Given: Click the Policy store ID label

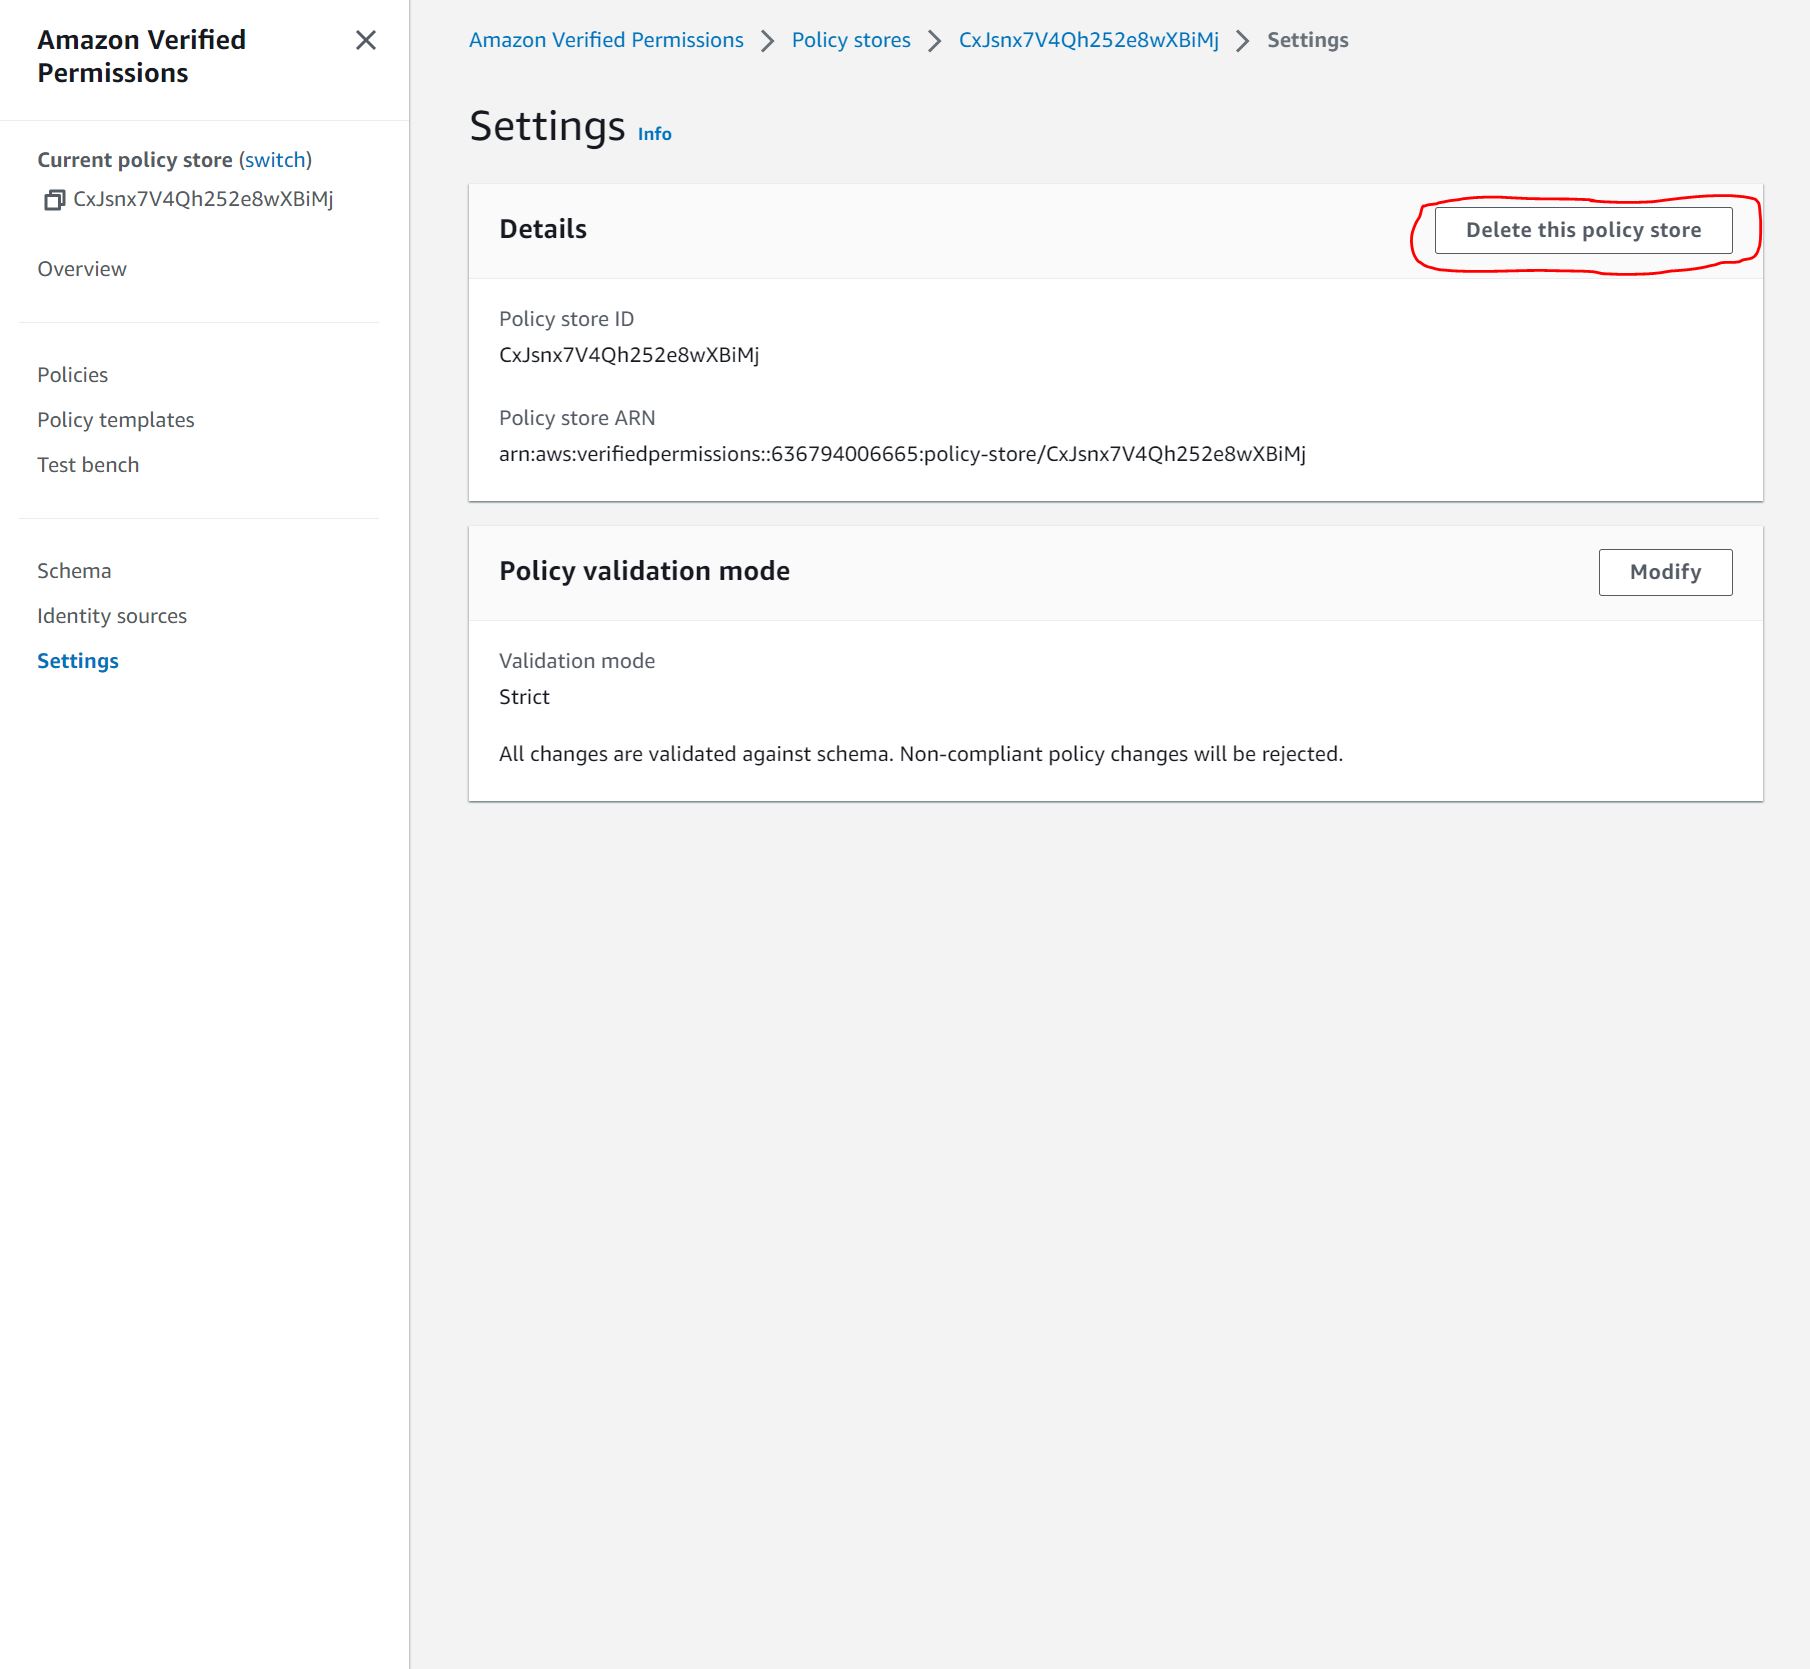Looking at the screenshot, I should coord(566,319).
